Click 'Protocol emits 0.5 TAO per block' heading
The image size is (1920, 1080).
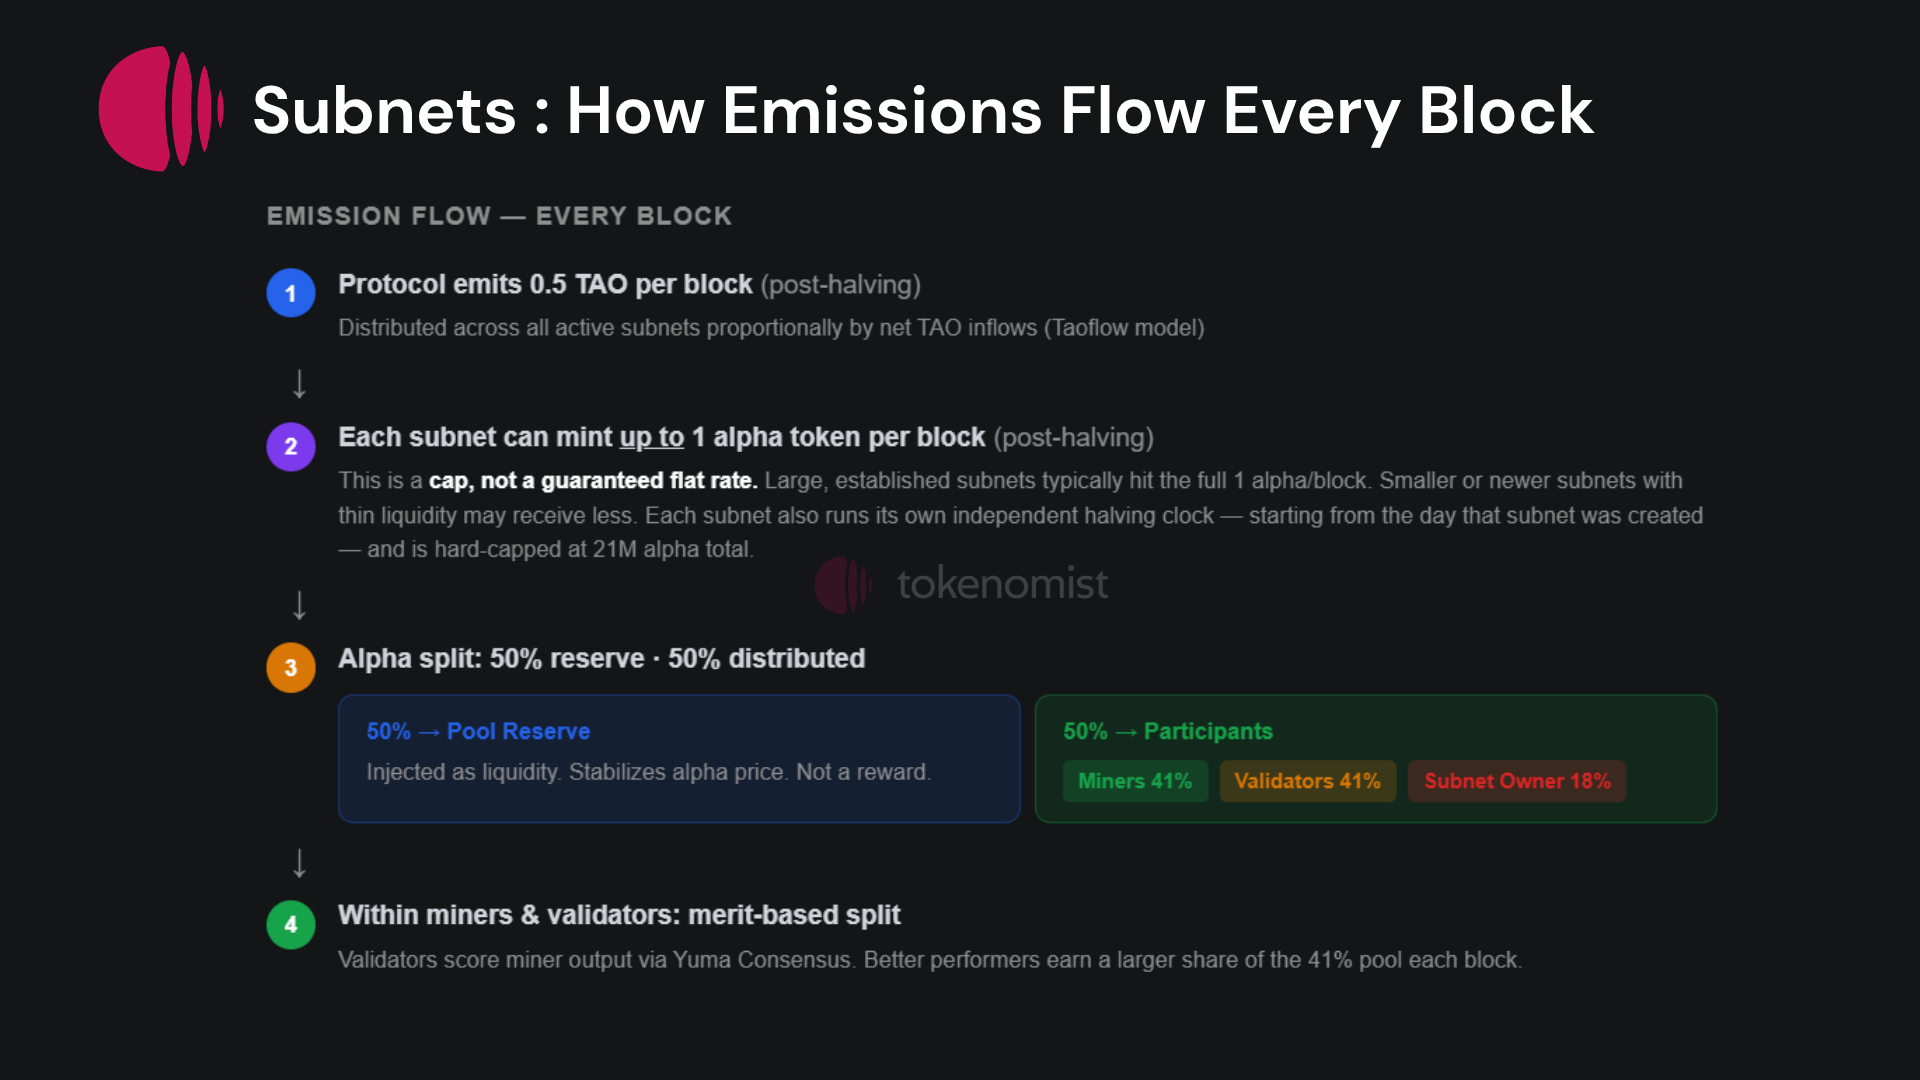545,285
